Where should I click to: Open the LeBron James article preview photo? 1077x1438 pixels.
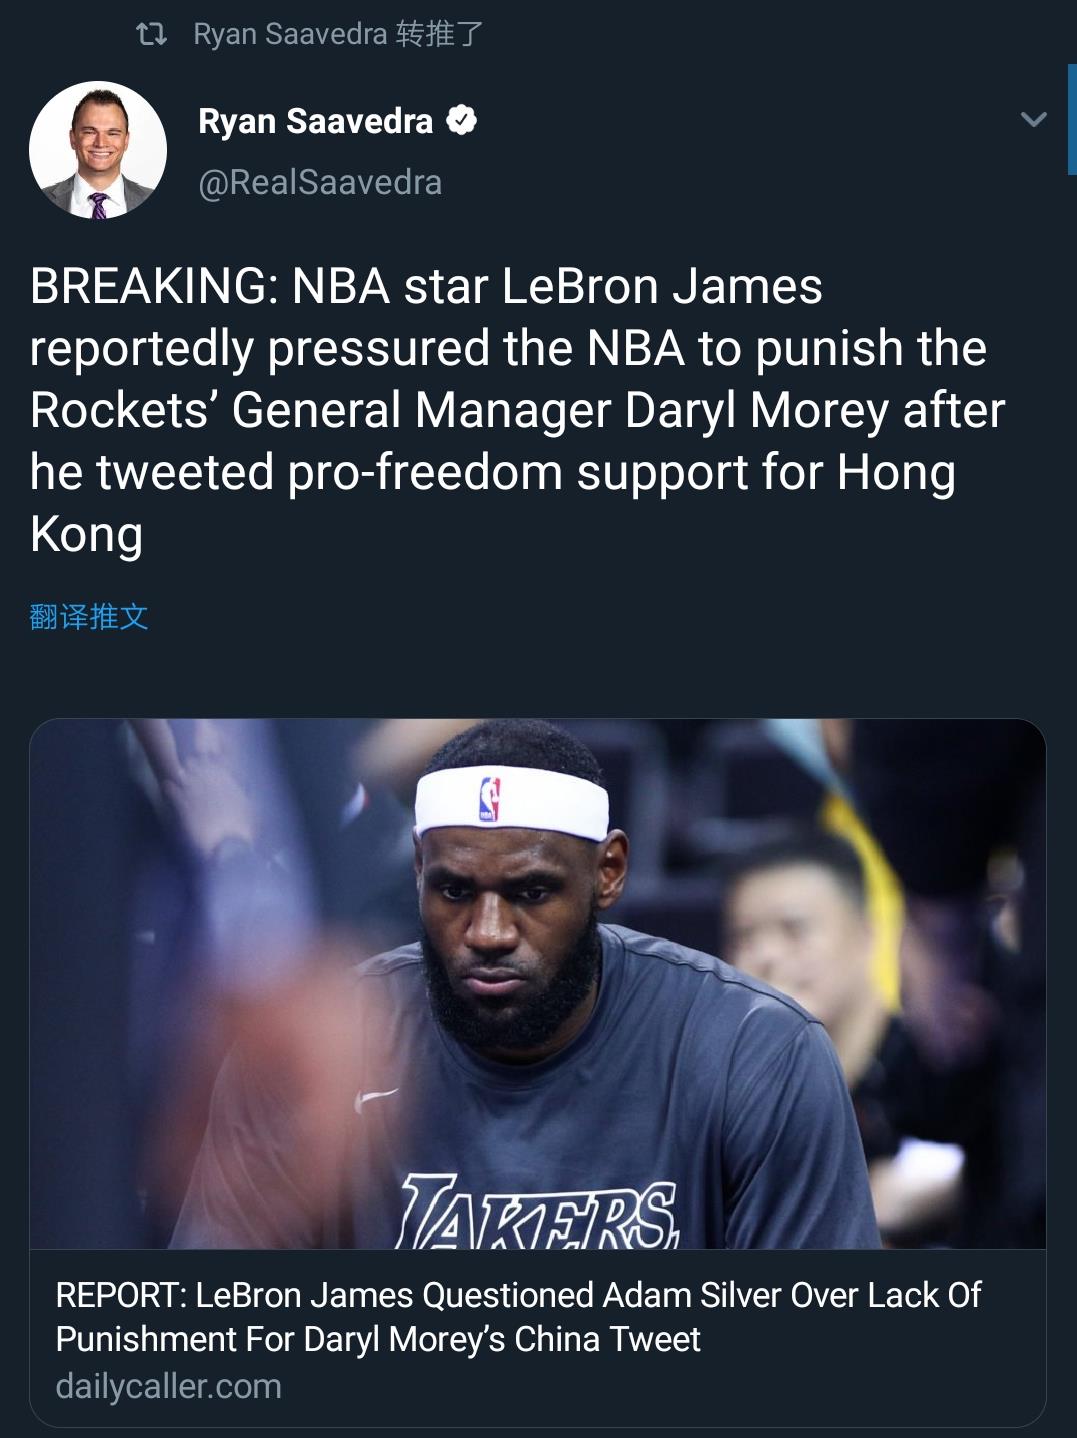click(x=538, y=984)
